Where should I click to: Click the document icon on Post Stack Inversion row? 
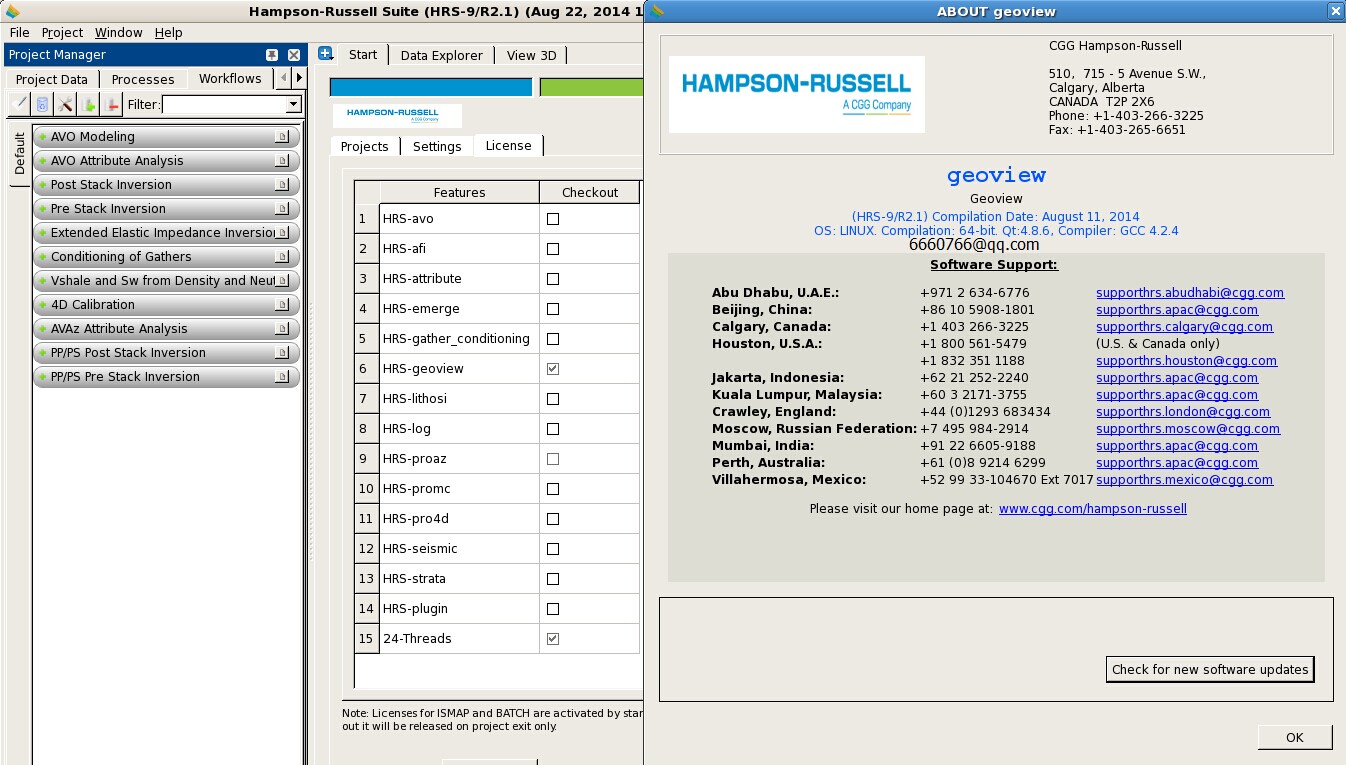point(283,185)
